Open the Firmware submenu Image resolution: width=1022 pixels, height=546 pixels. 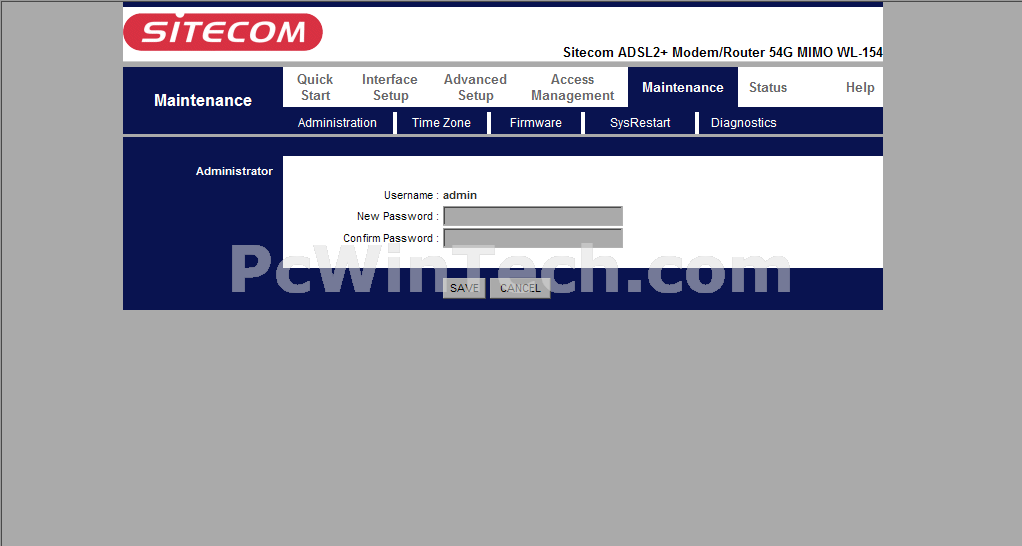click(536, 122)
